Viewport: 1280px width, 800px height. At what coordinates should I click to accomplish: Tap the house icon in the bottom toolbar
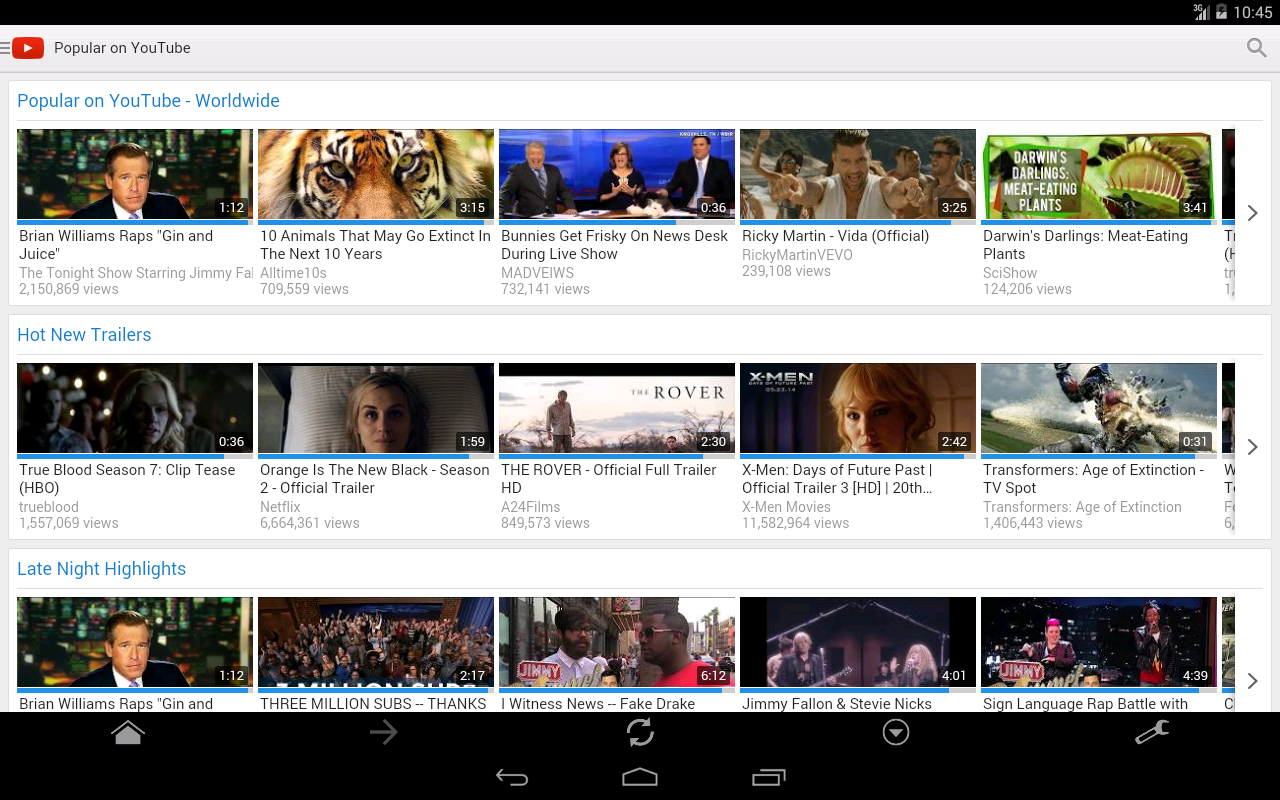(x=128, y=733)
